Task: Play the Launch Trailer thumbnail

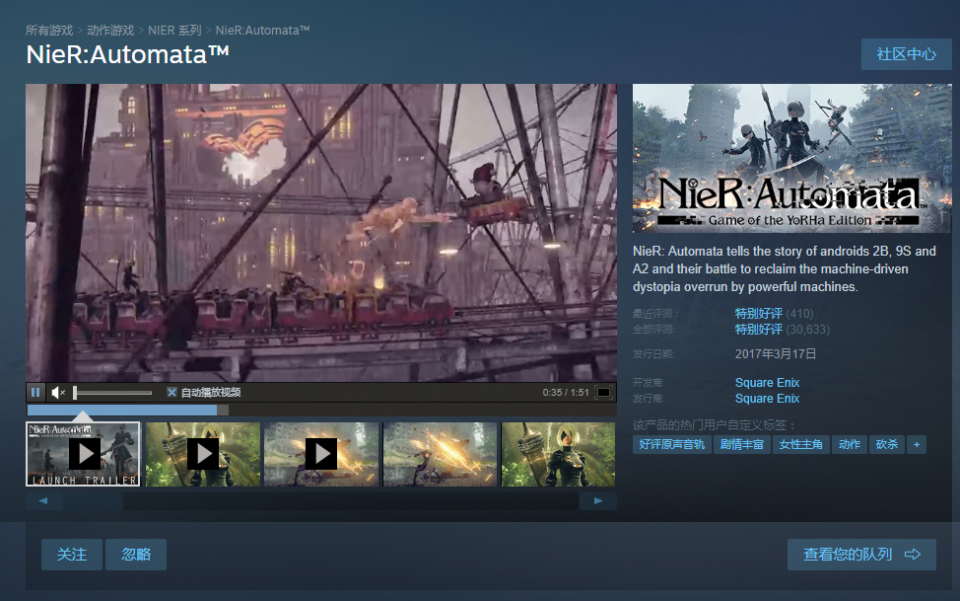Action: pos(84,453)
